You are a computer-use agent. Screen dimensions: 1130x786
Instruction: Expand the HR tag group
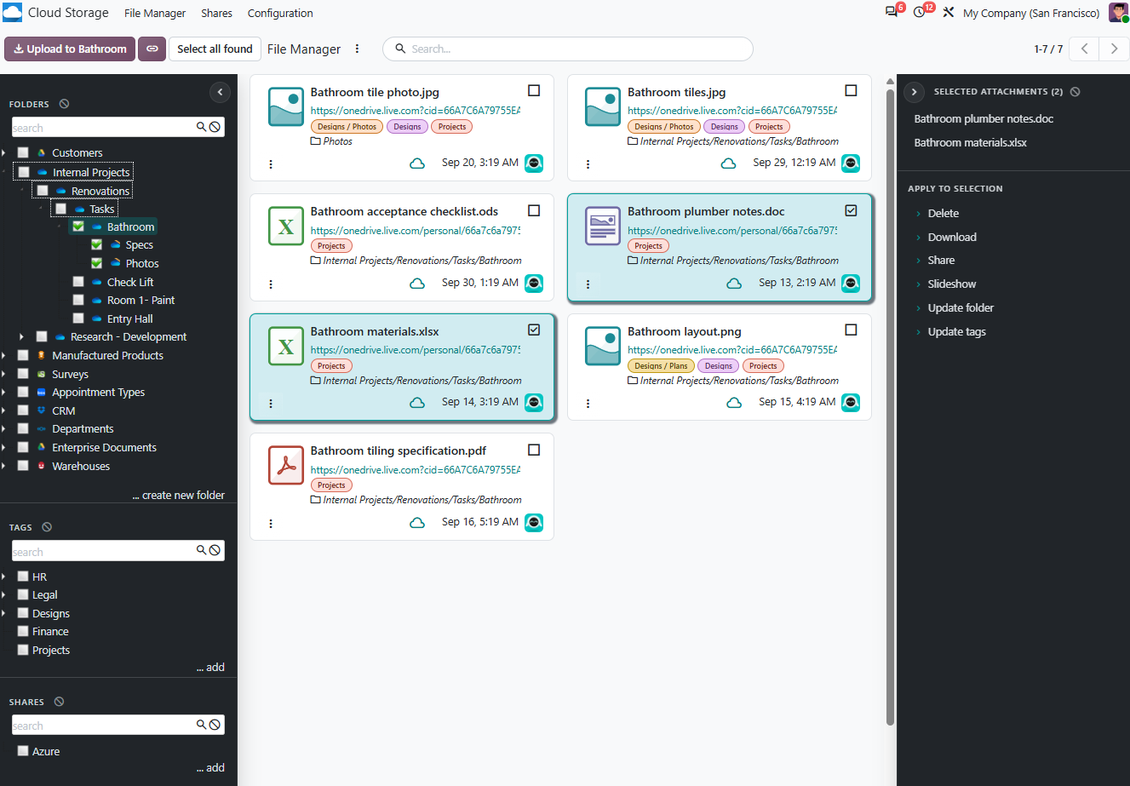coord(4,576)
